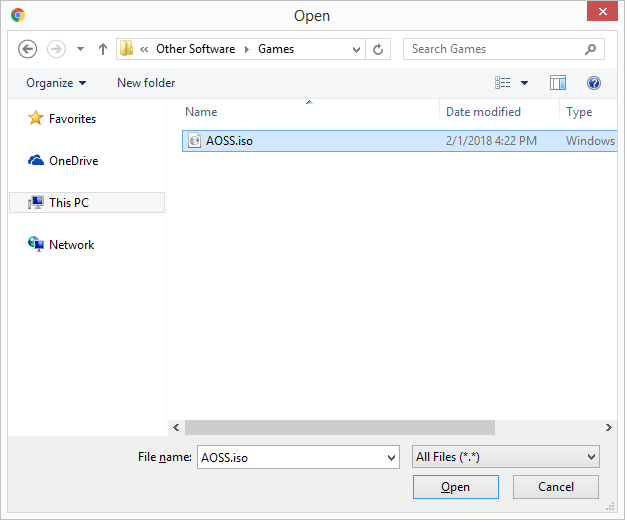The image size is (625, 520).
Task: Select OneDrive in the navigation pane
Action: pyautogui.click(x=73, y=161)
